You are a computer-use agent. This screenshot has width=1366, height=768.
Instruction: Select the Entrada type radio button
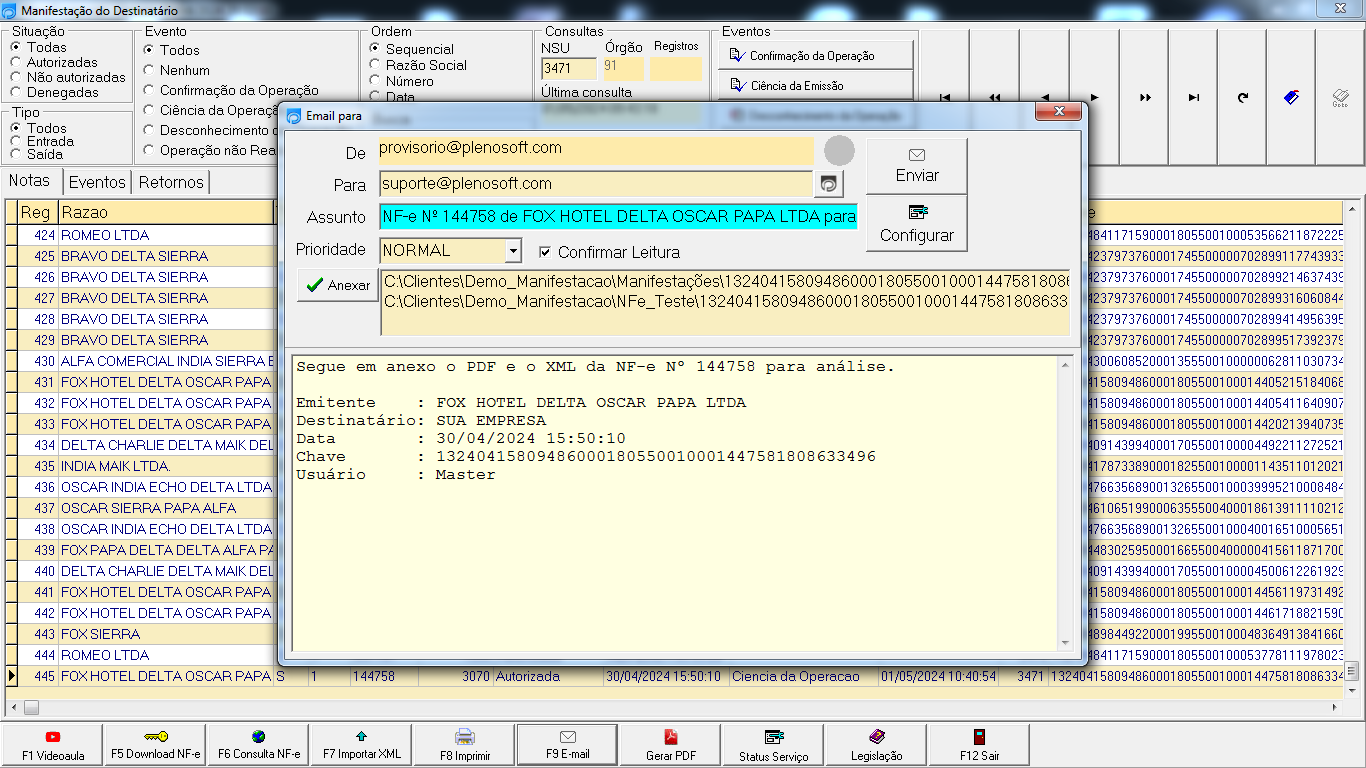(15, 141)
